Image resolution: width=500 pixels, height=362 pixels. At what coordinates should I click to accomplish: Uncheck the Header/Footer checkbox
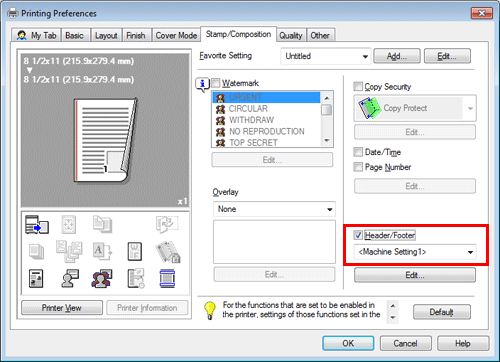tap(358, 235)
